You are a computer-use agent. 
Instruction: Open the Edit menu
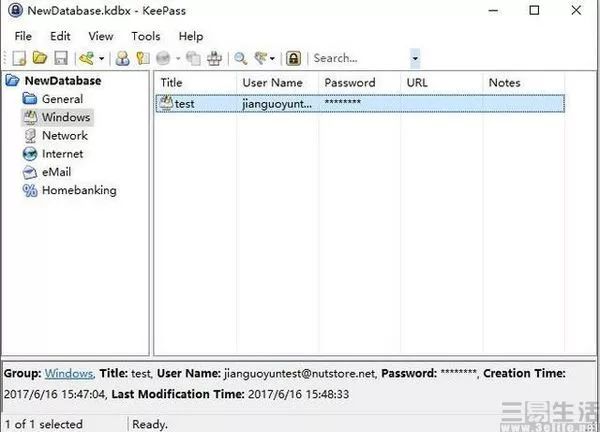tap(60, 36)
